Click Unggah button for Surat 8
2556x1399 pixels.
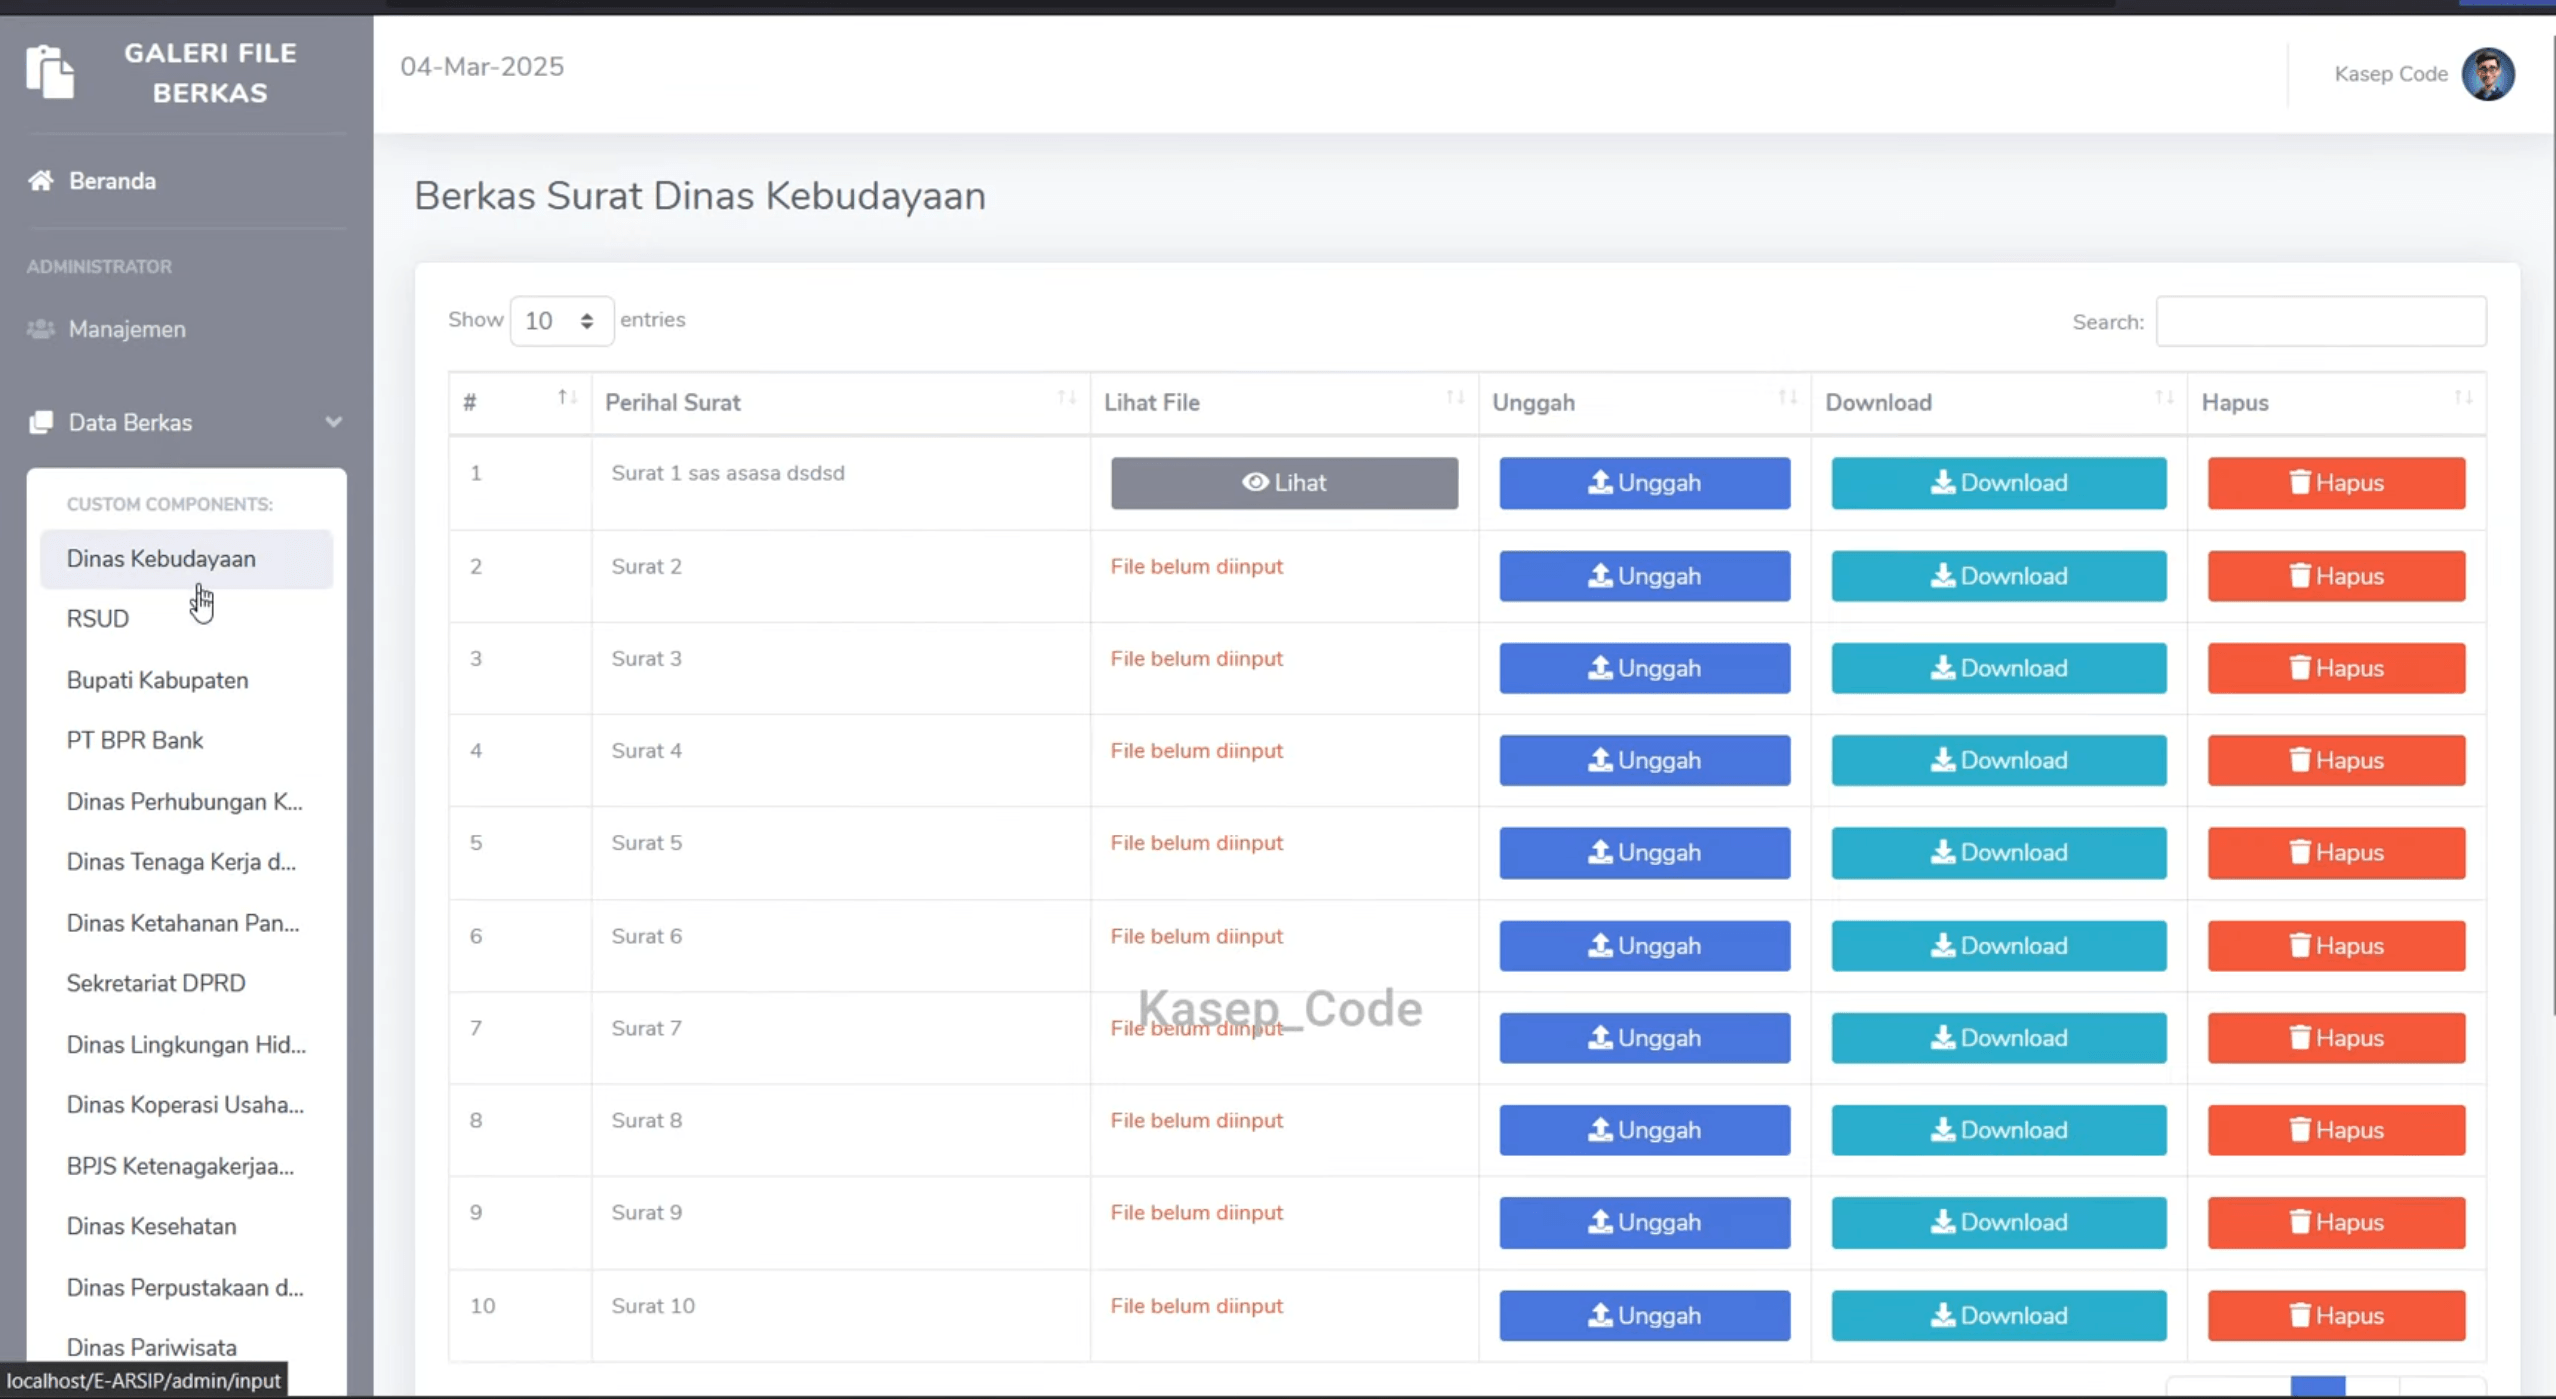click(1644, 1130)
